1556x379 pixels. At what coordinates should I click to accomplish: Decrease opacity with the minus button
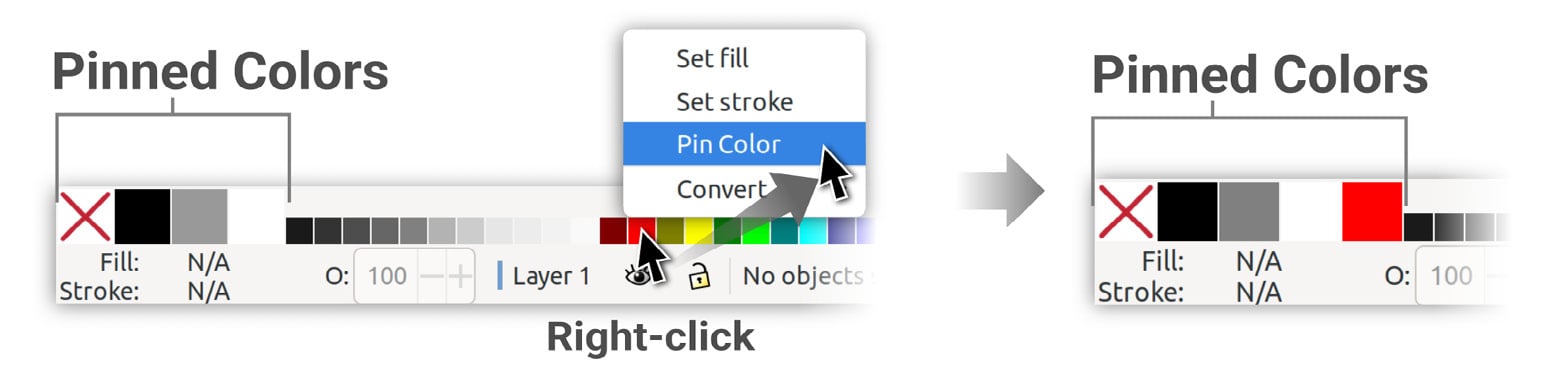tap(432, 276)
